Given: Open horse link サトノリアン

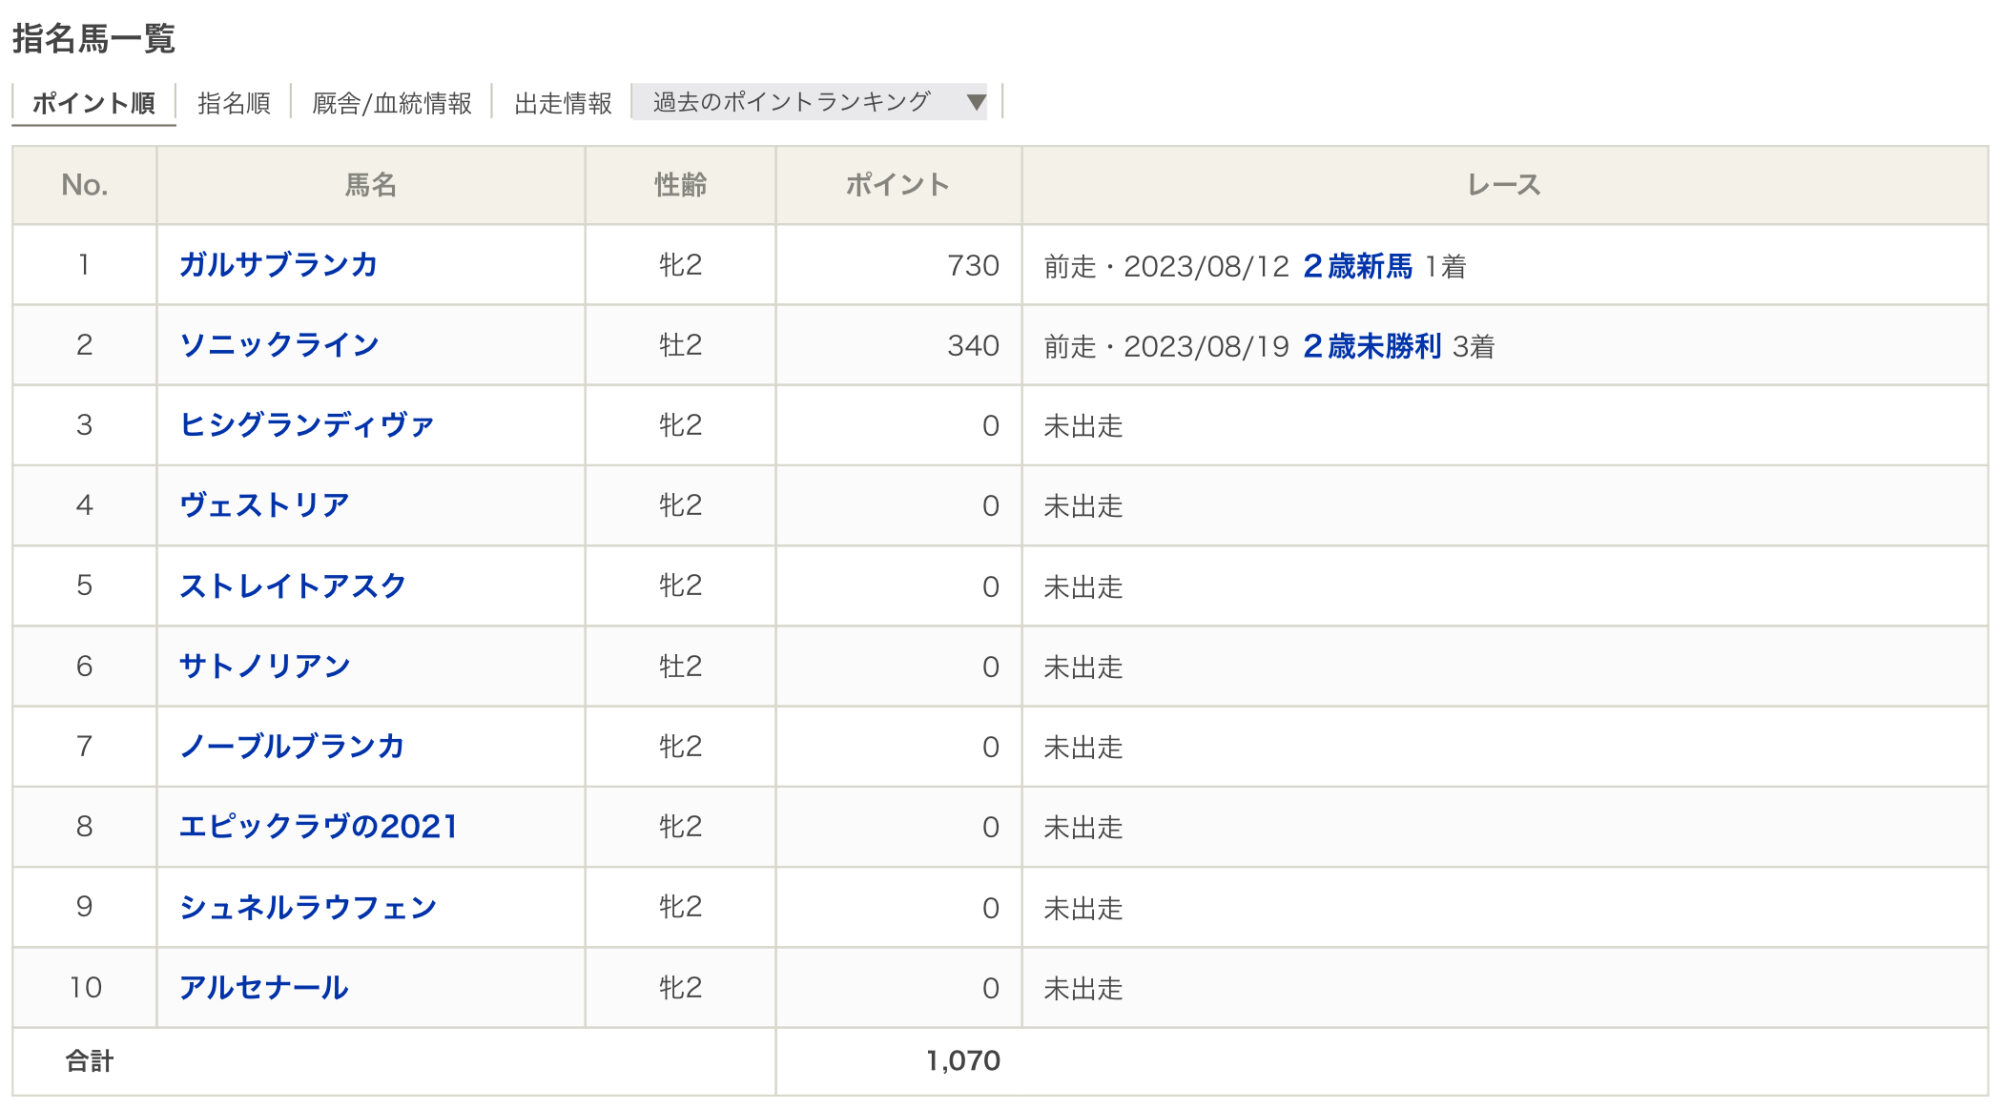Looking at the screenshot, I should pyautogui.click(x=264, y=666).
